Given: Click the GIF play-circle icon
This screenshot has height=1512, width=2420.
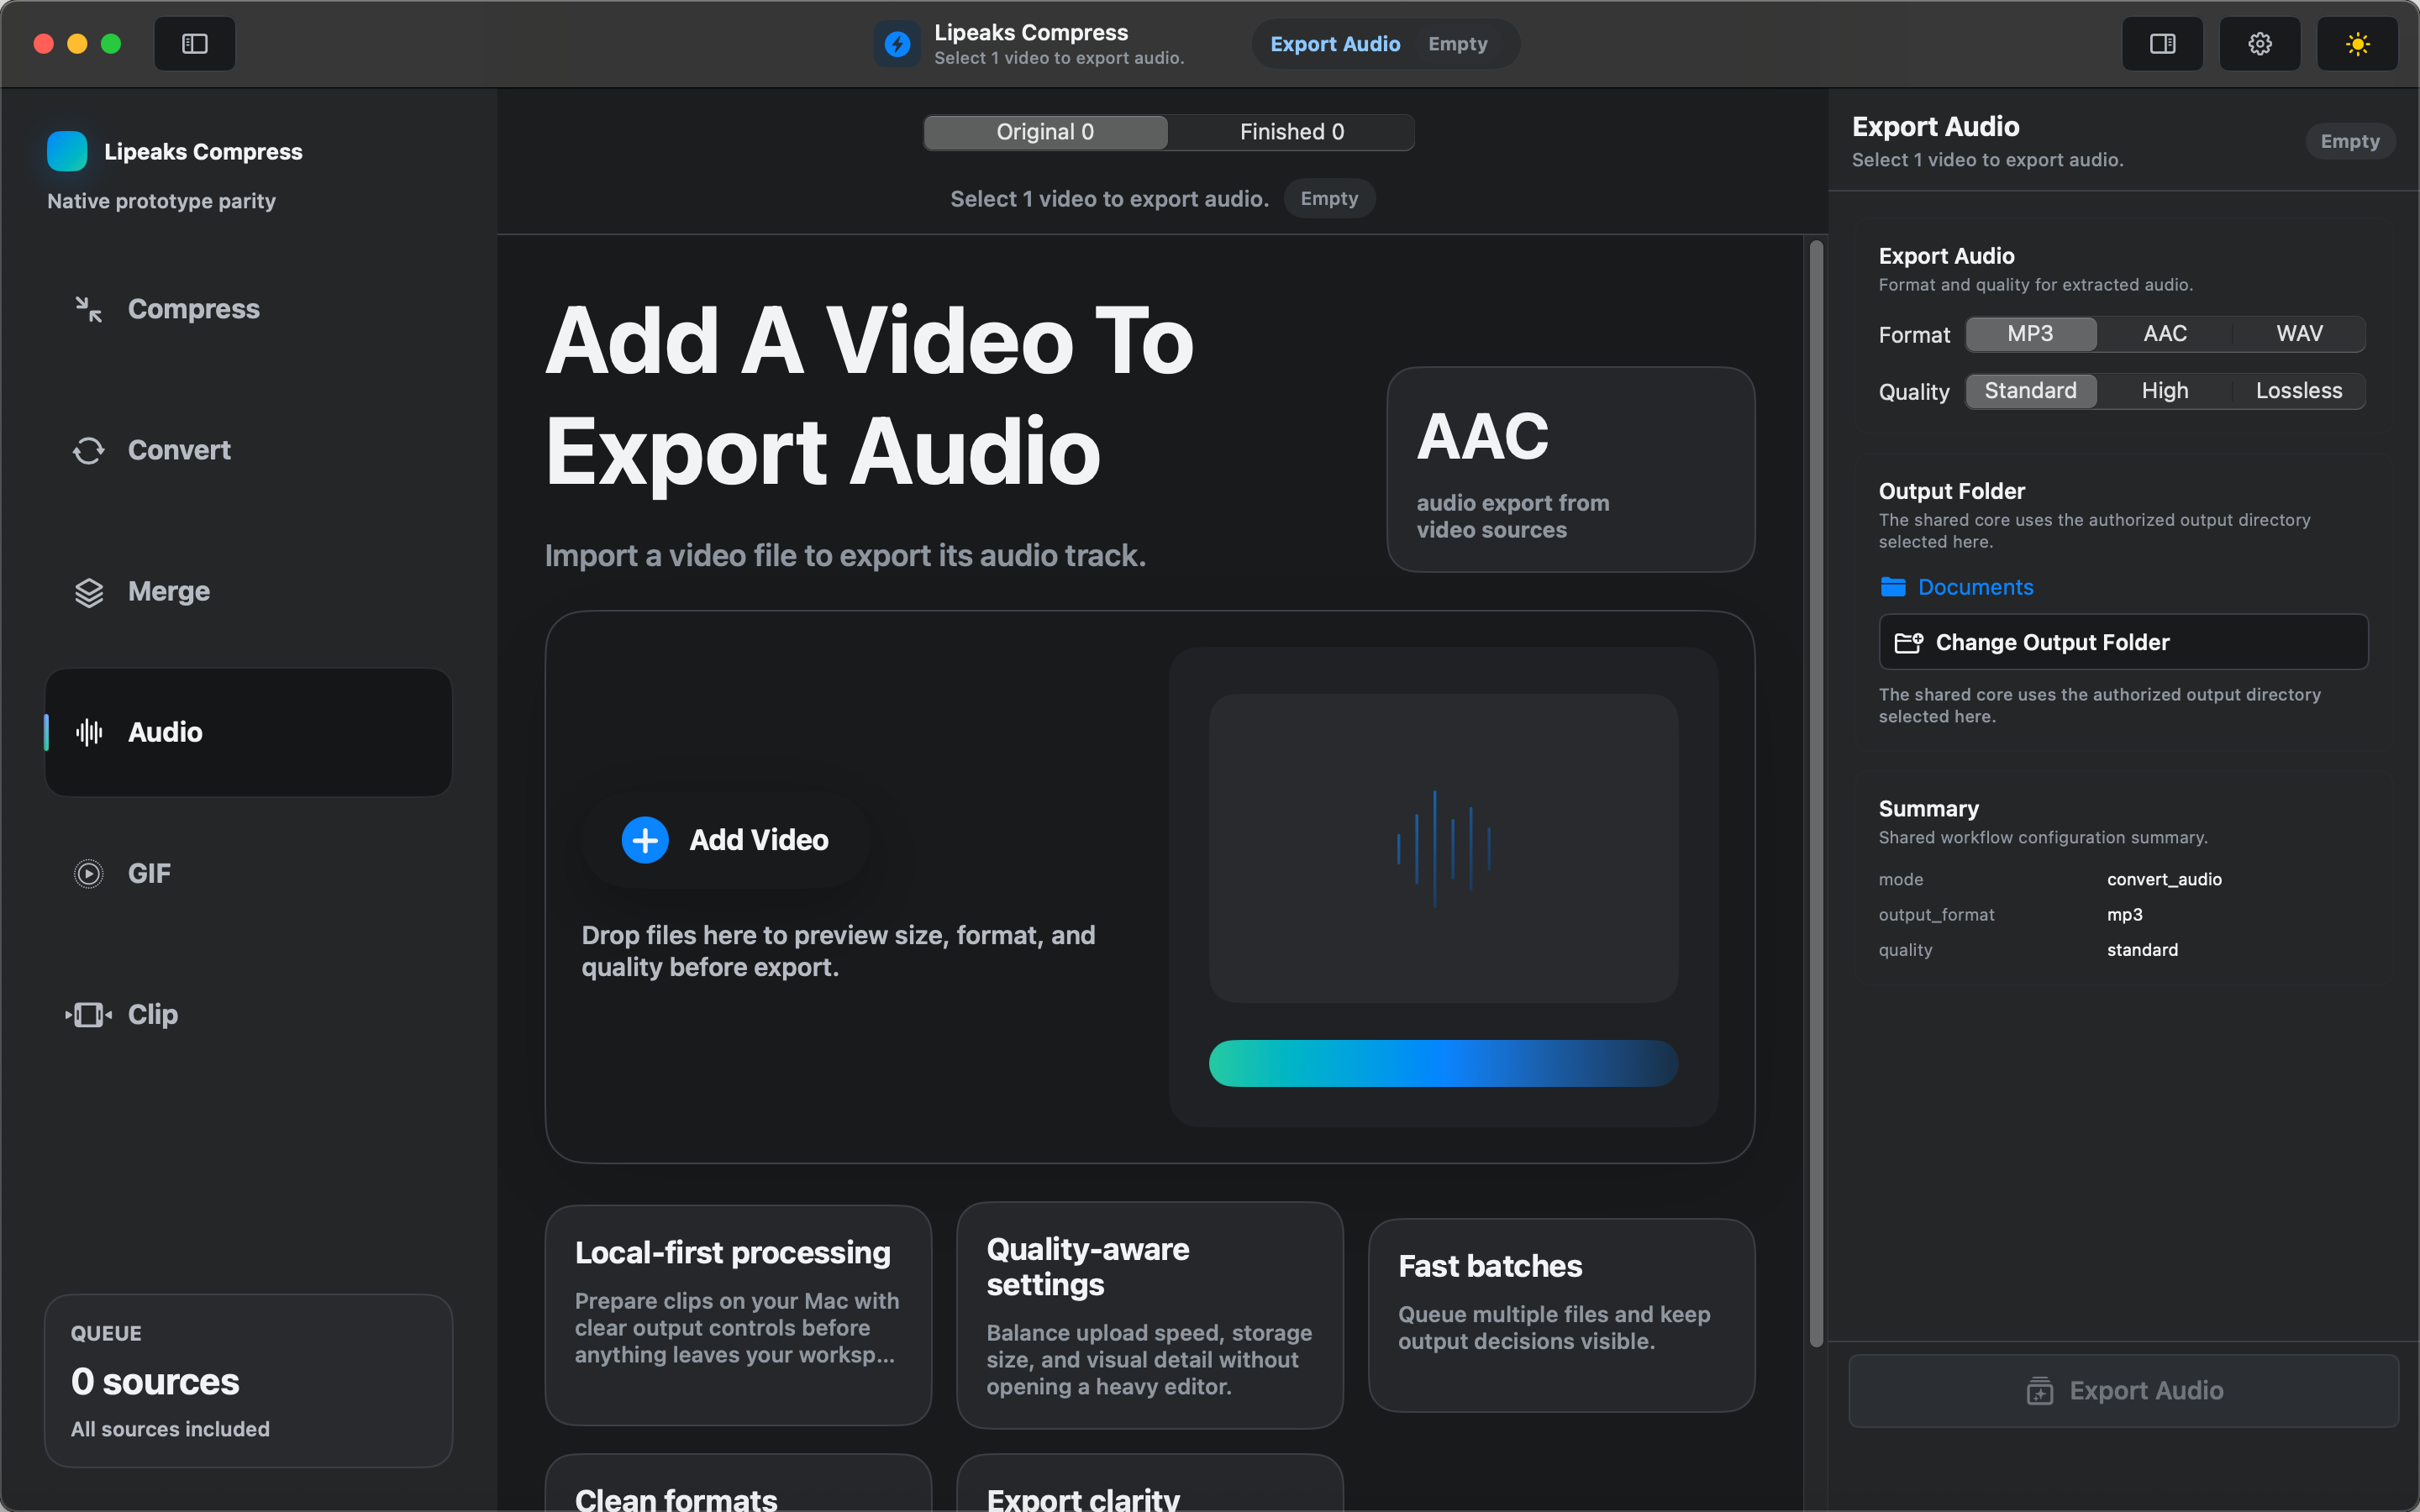Looking at the screenshot, I should (89, 874).
